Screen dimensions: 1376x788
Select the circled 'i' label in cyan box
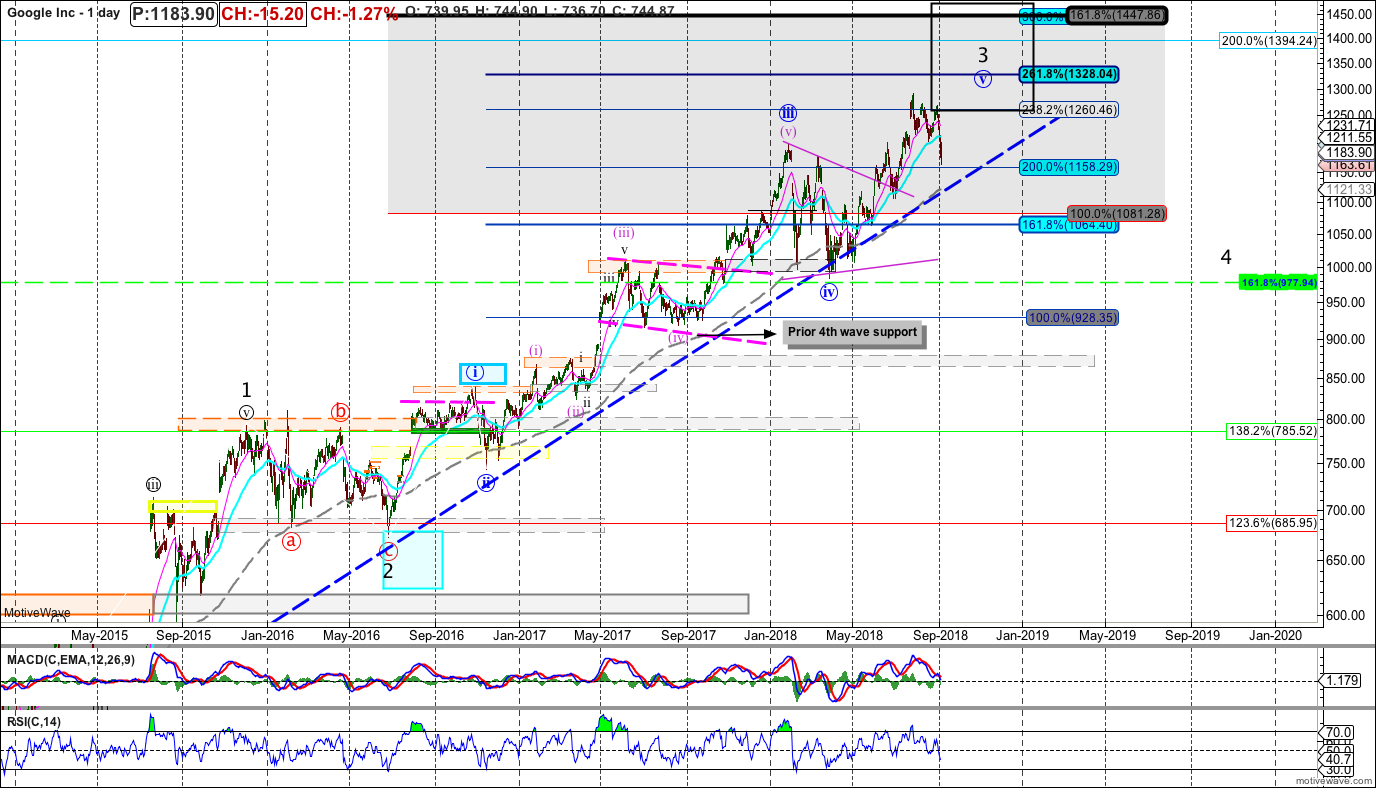[475, 372]
